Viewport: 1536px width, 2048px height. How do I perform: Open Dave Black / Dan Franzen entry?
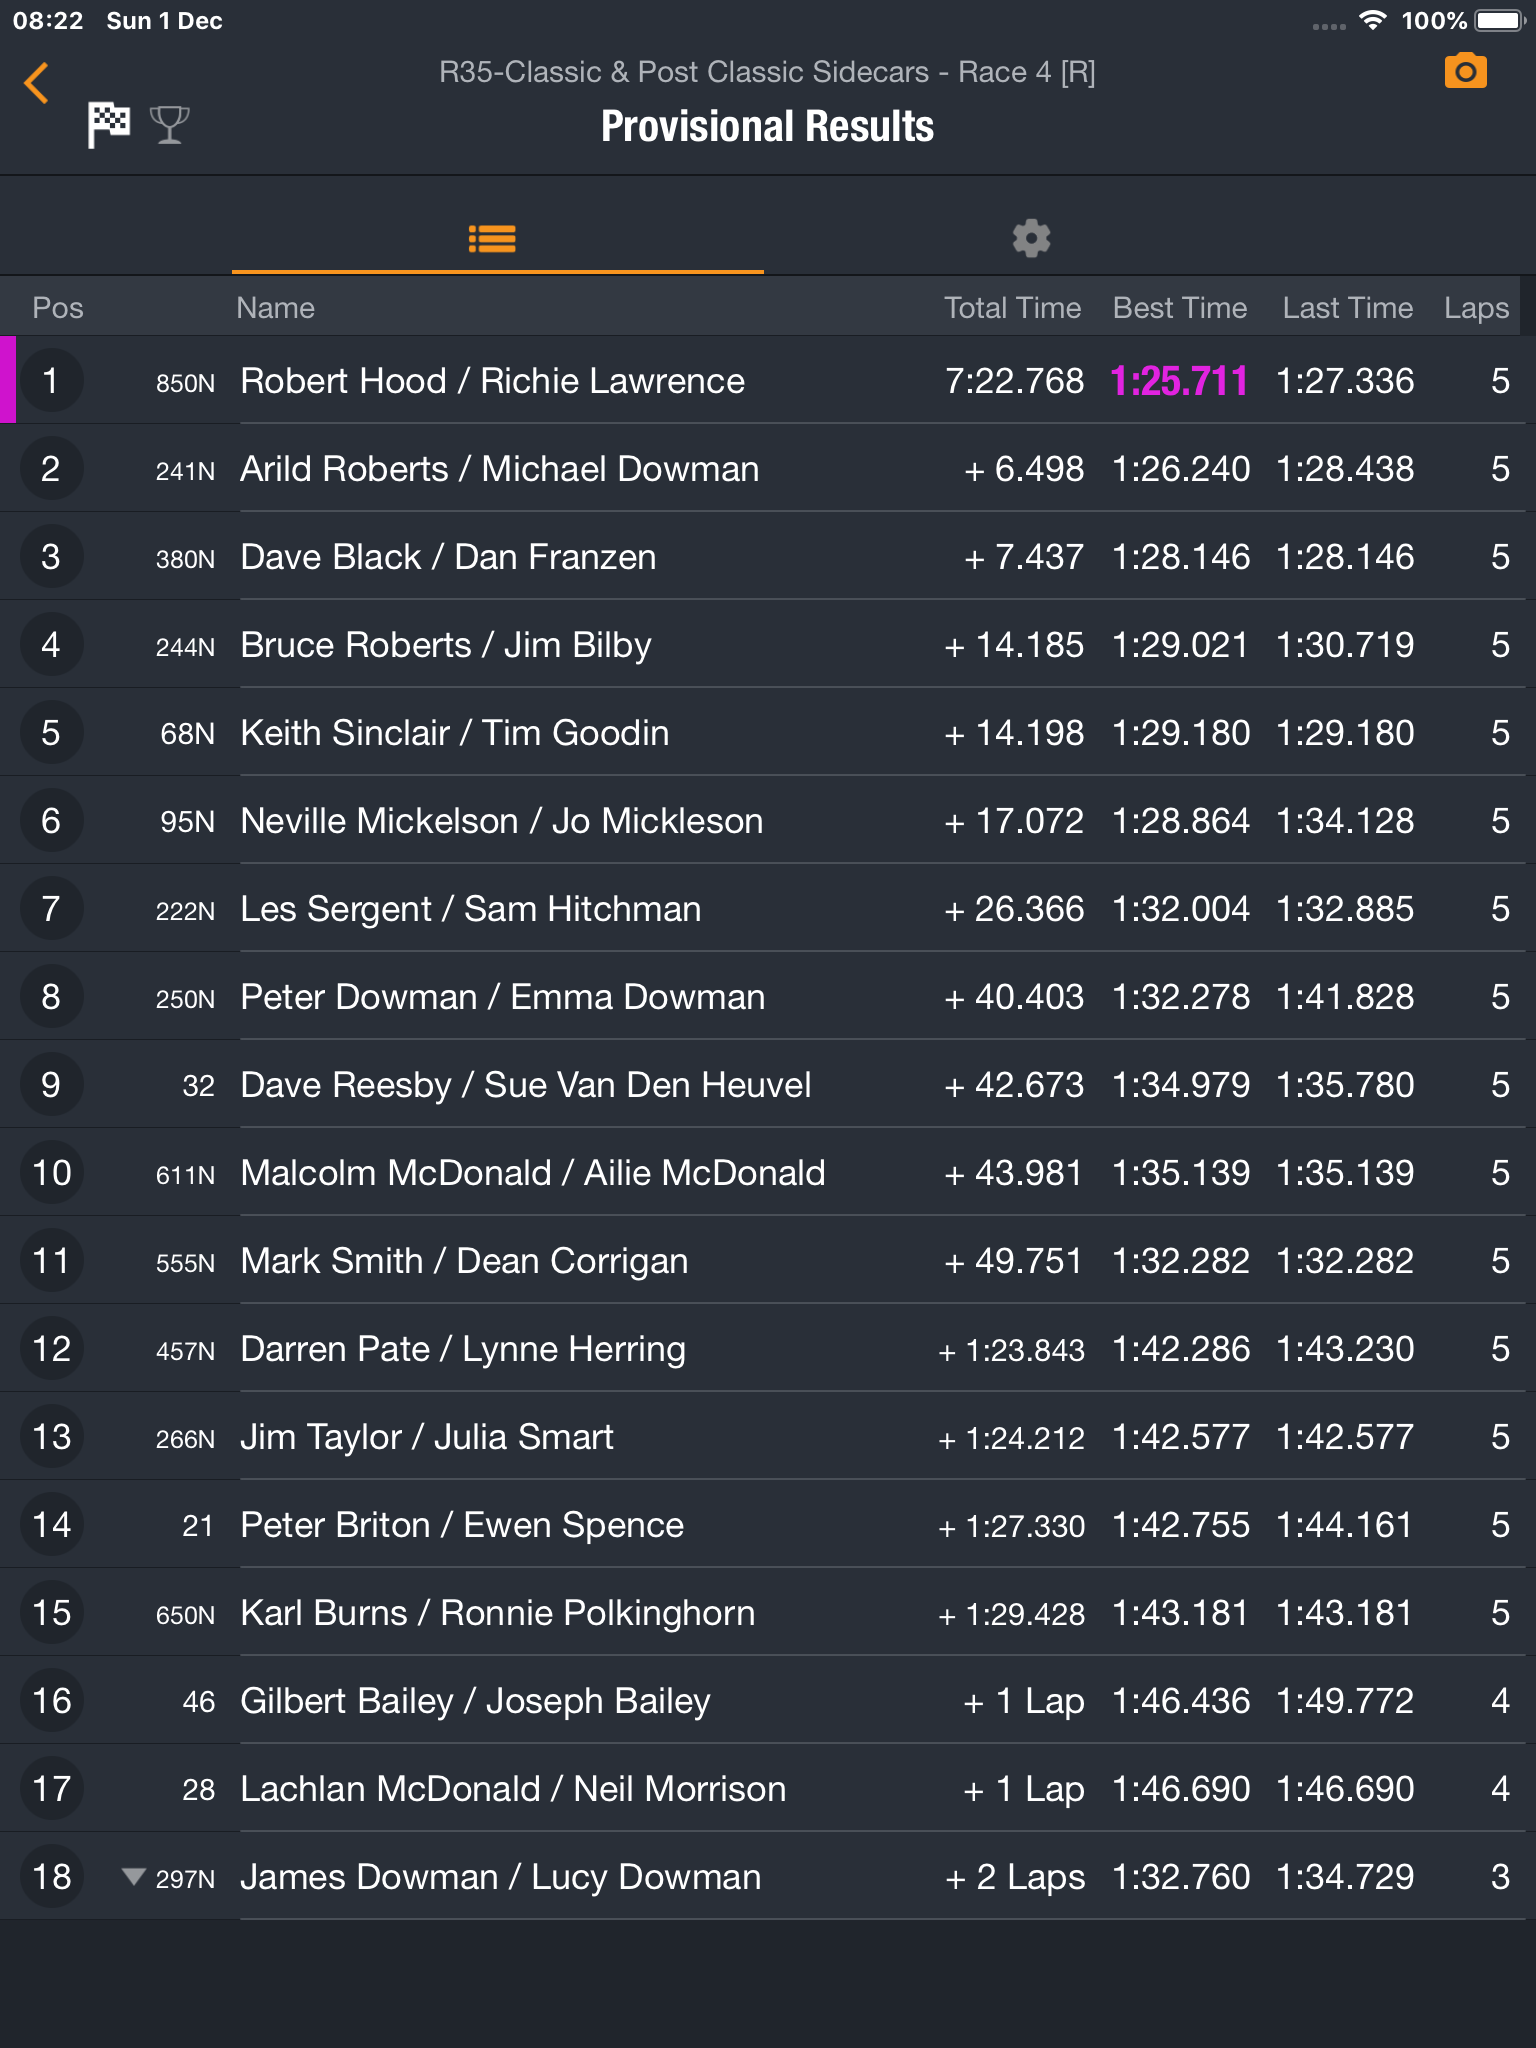point(768,556)
